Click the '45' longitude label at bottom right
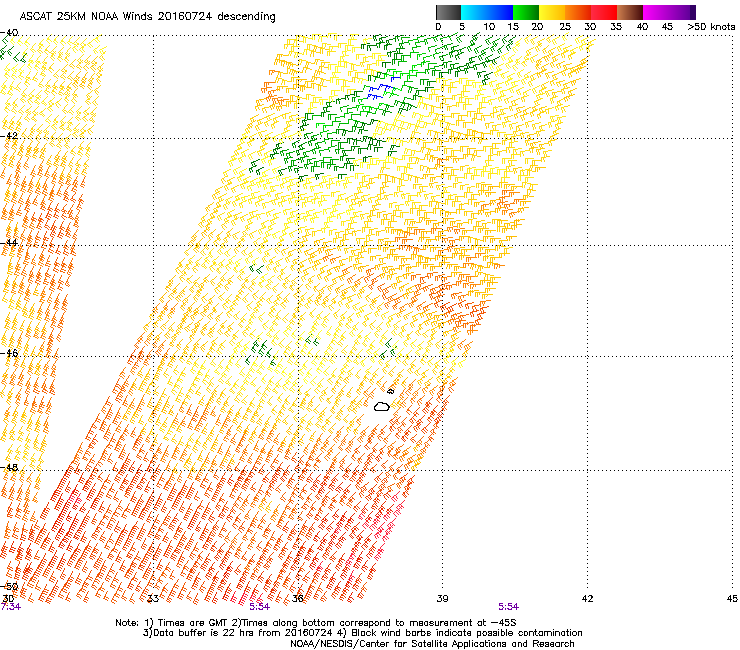Screen dimensions: 740x650 (x=732, y=599)
